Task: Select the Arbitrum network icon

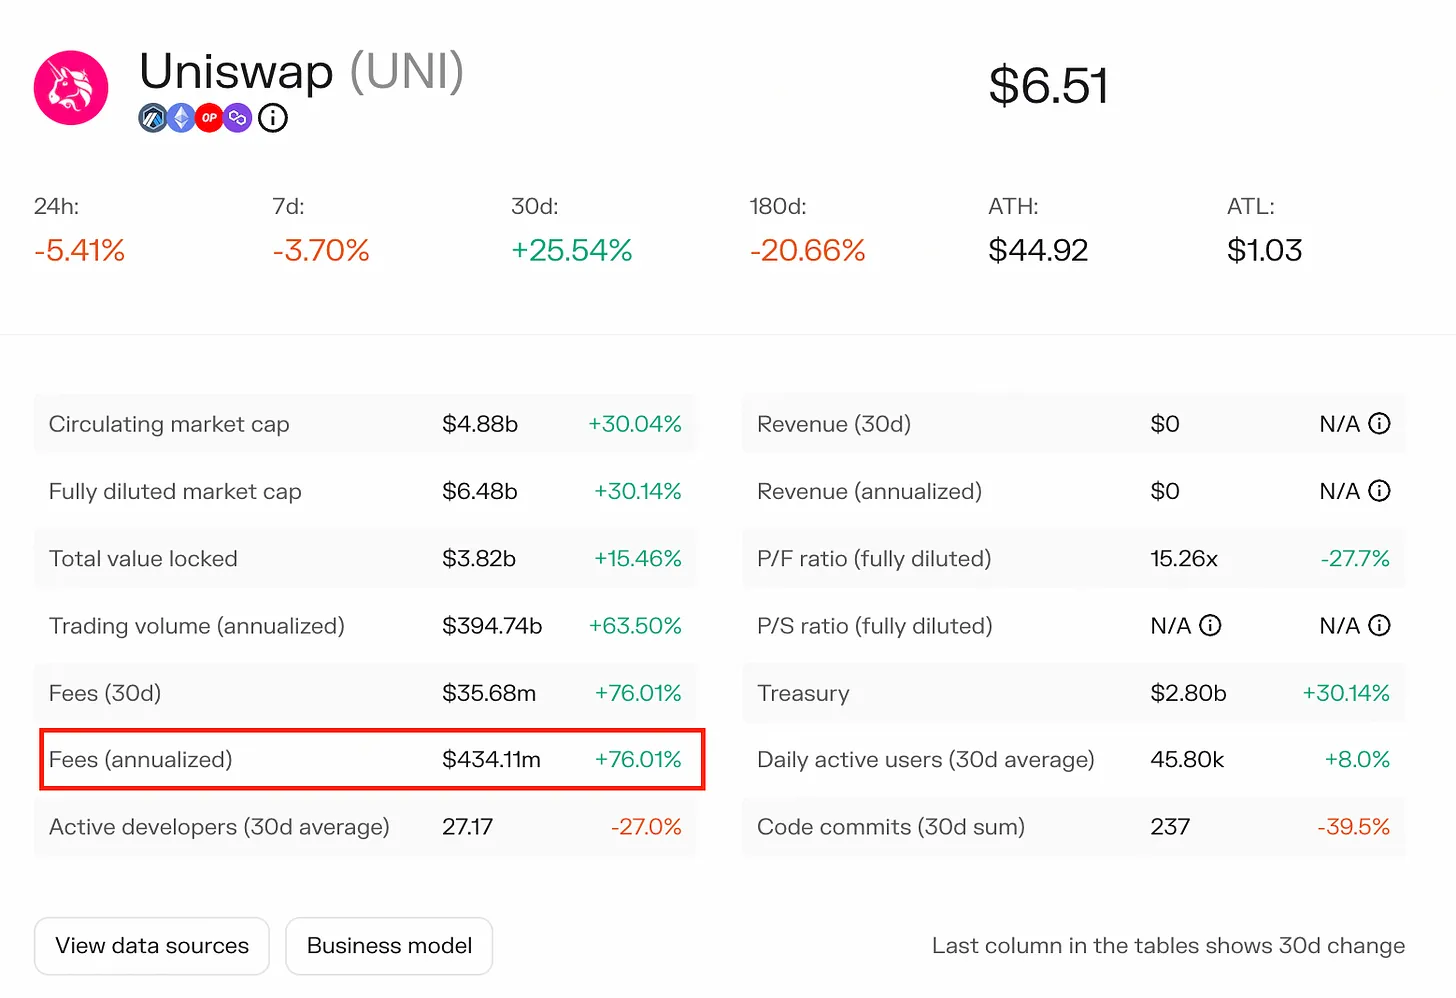Action: 152,118
